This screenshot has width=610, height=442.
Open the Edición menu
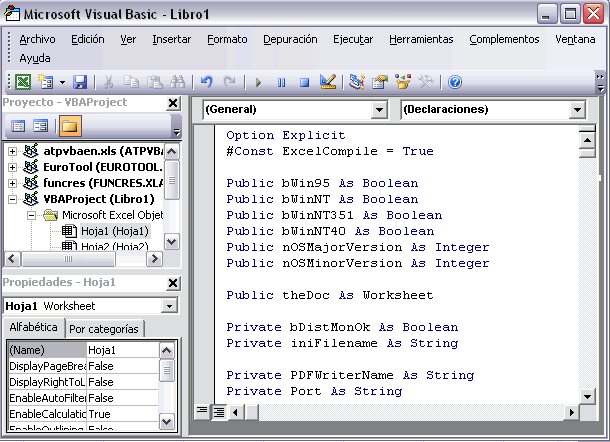pyautogui.click(x=88, y=39)
